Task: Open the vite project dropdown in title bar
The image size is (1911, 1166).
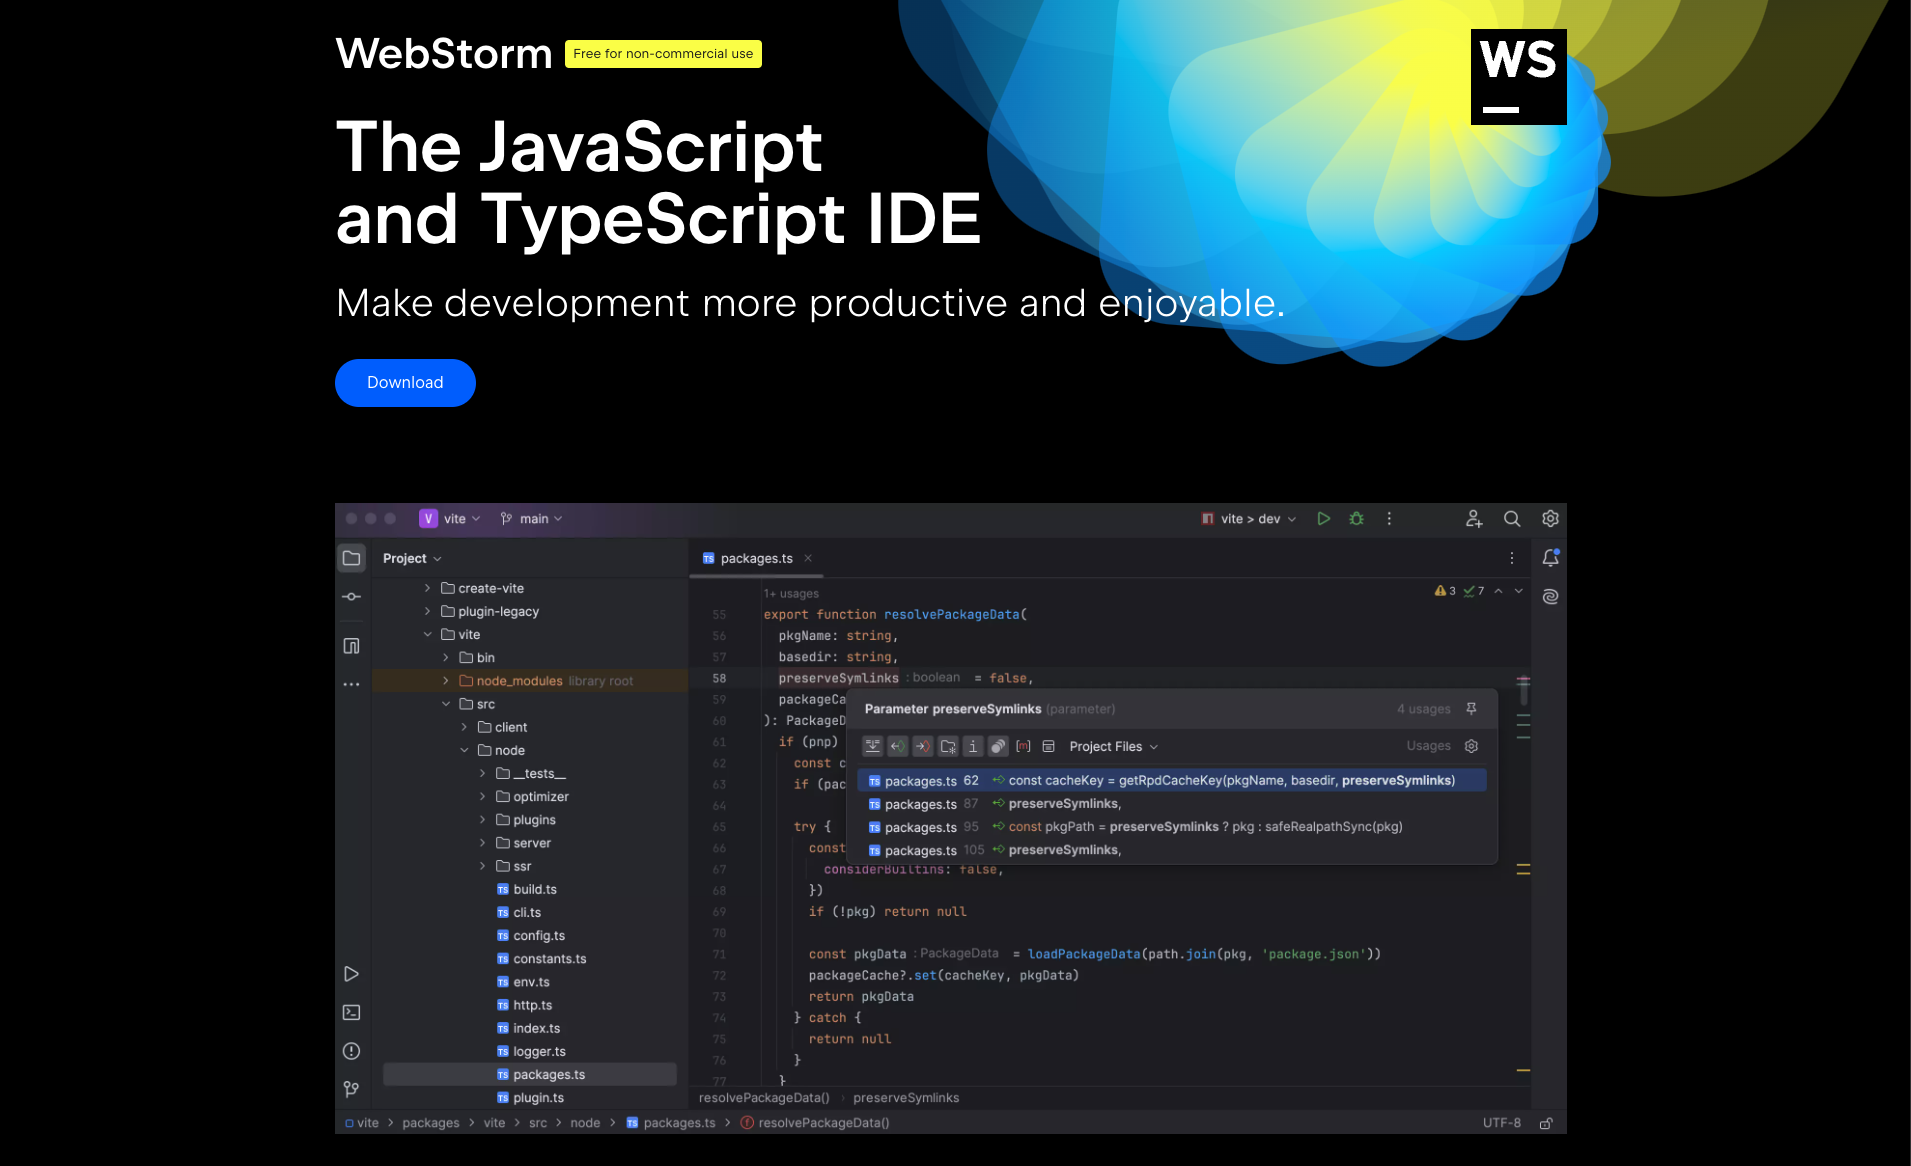Action: coord(450,519)
